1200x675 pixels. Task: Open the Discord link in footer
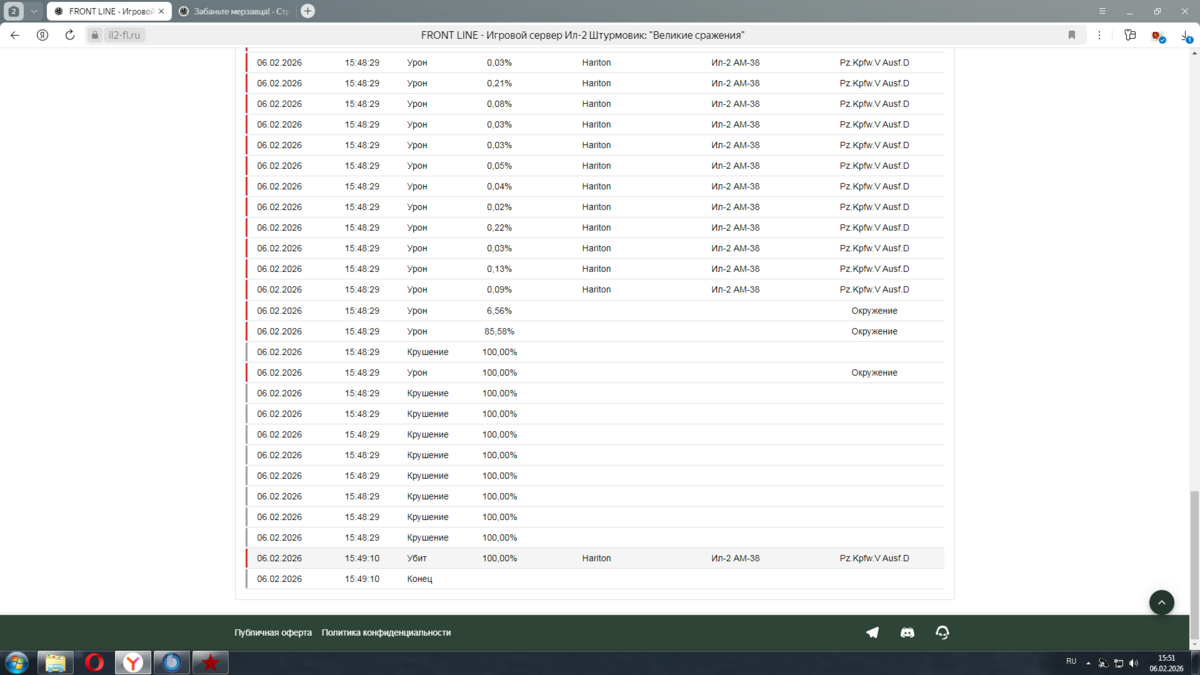(907, 632)
